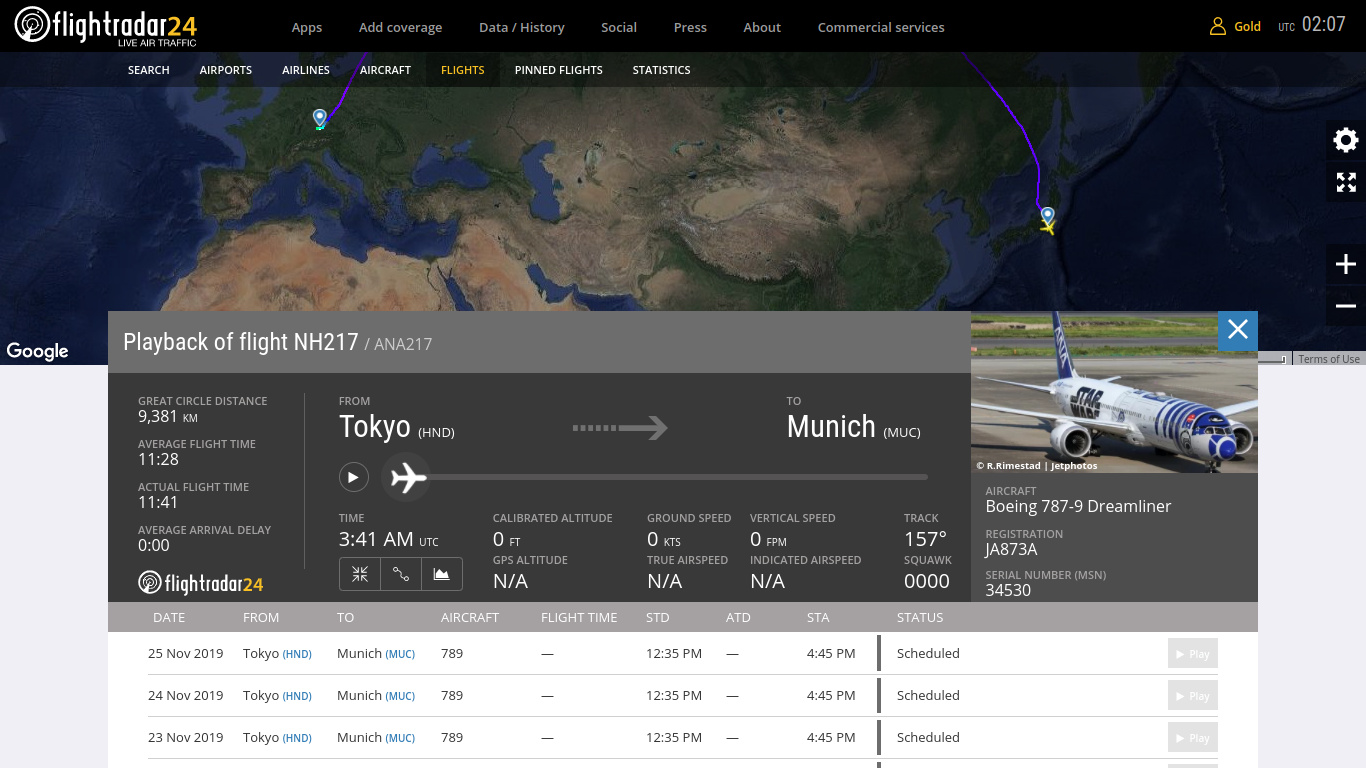Open the Commercial services menu

tap(881, 27)
